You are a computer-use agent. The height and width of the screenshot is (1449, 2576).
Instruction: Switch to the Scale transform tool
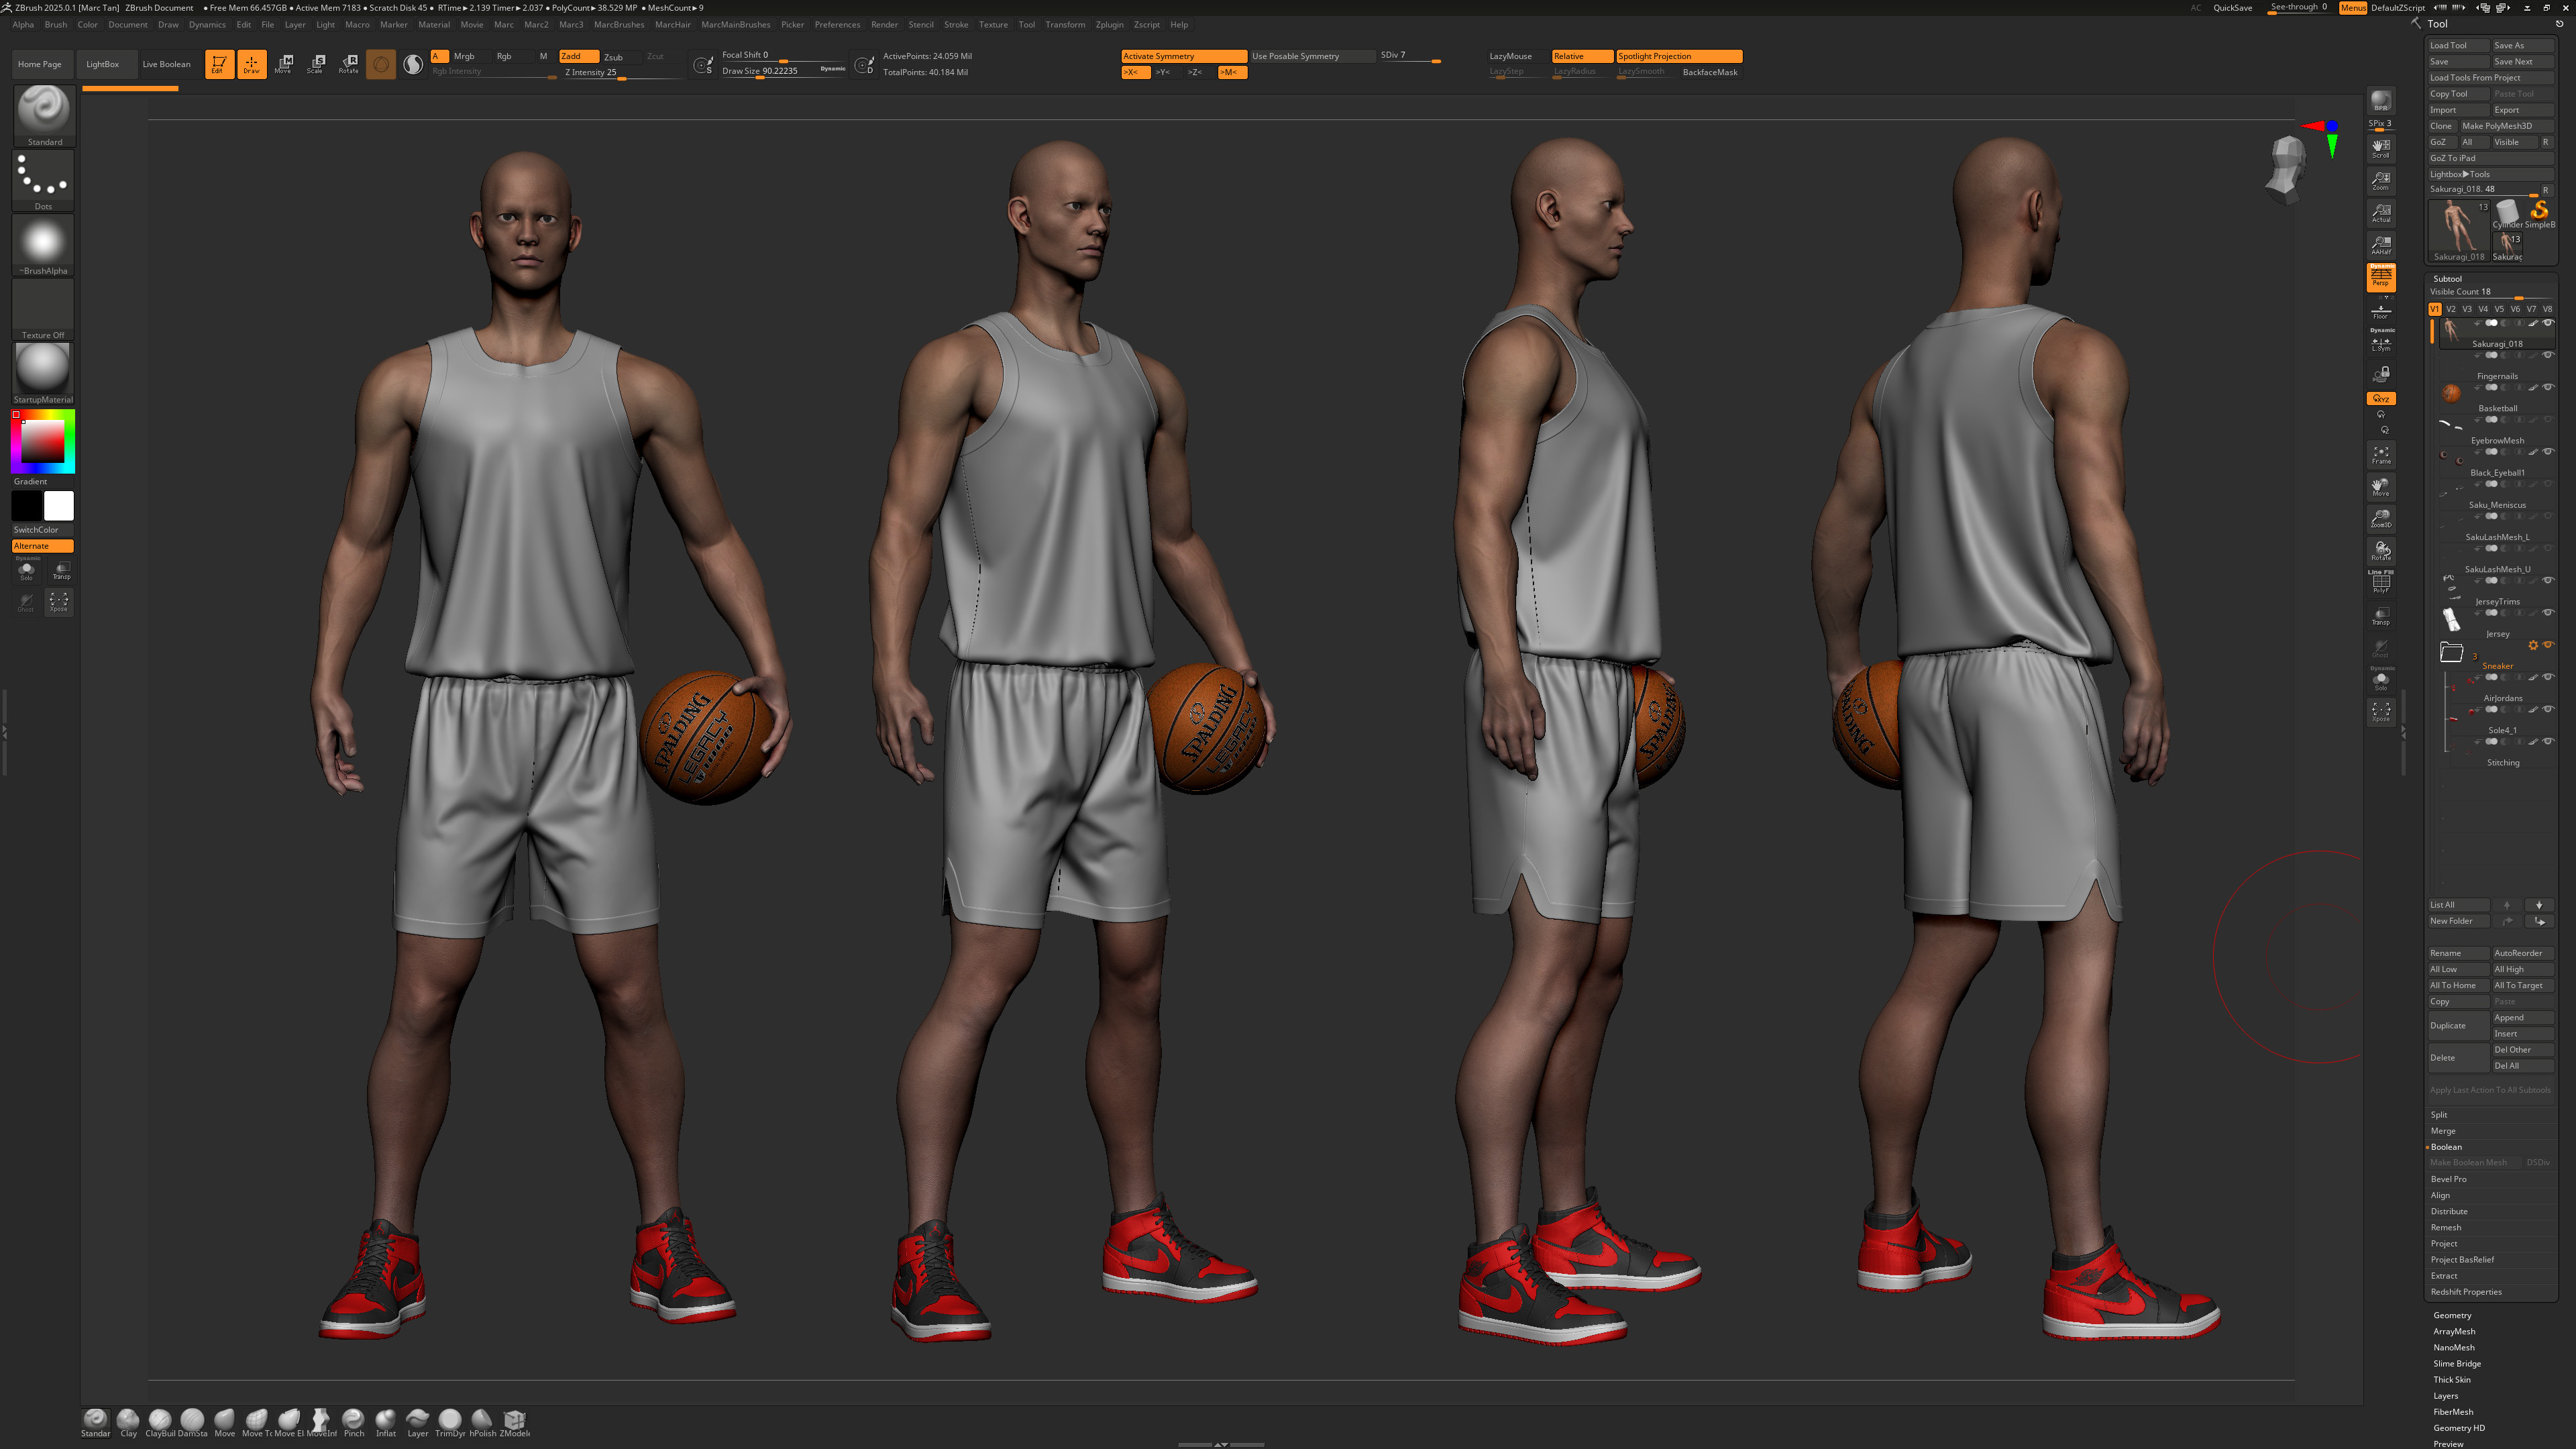(x=316, y=64)
